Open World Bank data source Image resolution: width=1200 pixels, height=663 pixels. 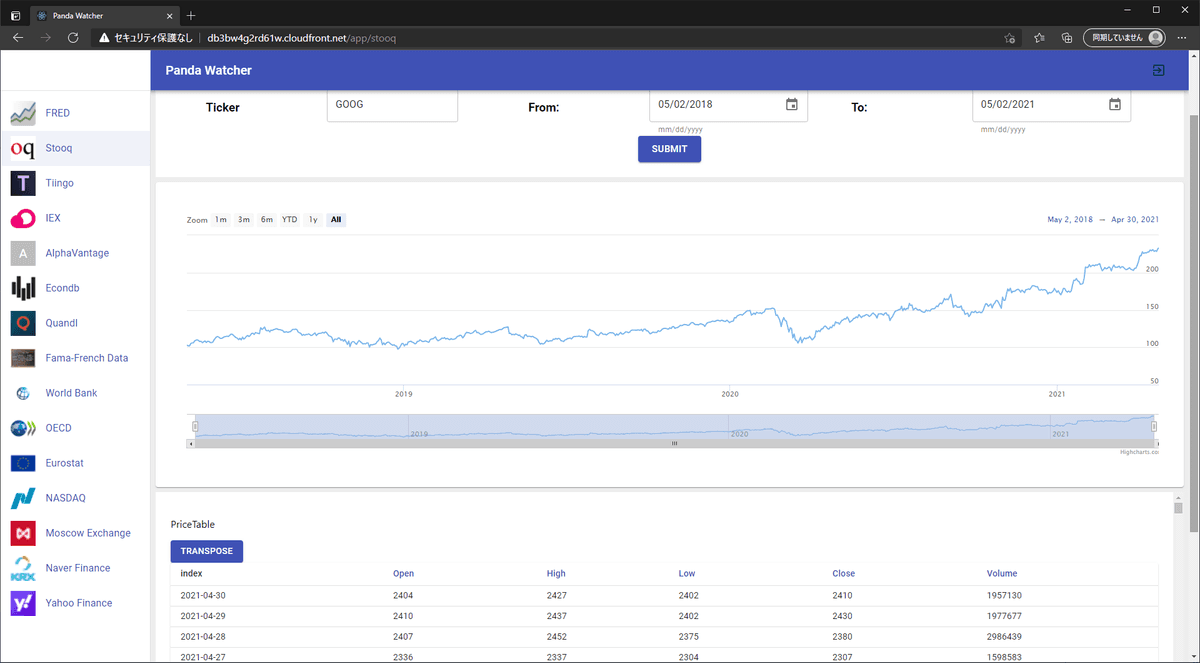[71, 394]
